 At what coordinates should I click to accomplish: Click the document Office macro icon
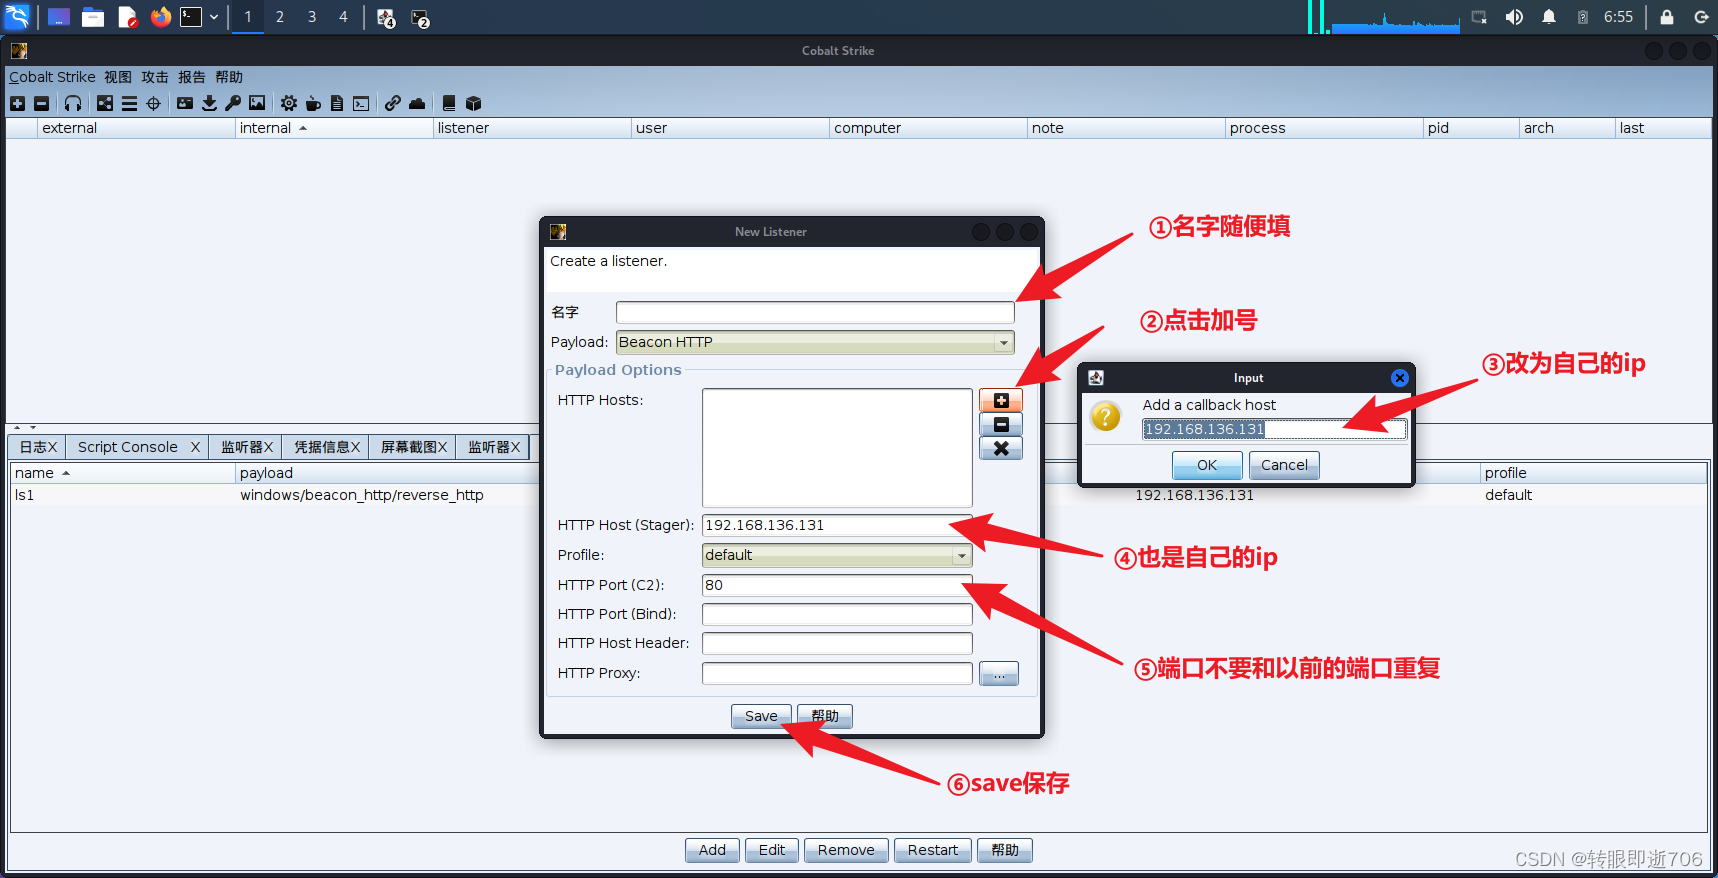point(337,103)
